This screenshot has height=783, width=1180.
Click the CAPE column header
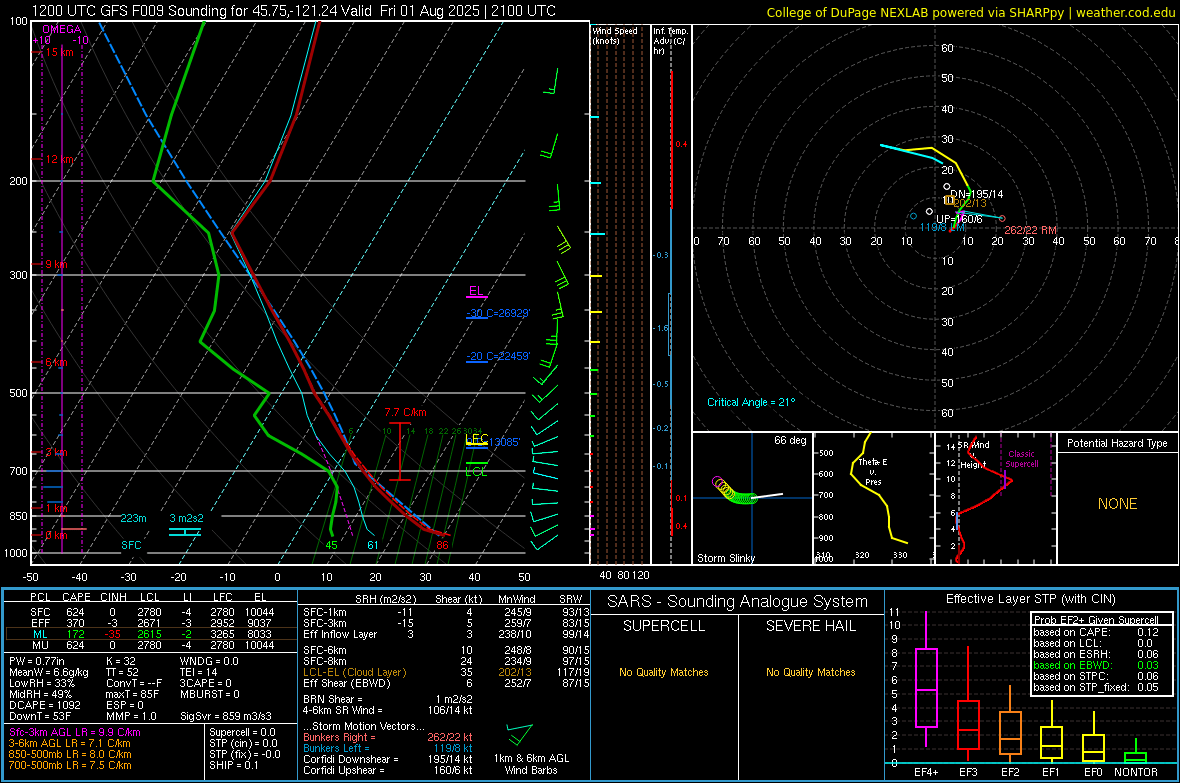76,597
